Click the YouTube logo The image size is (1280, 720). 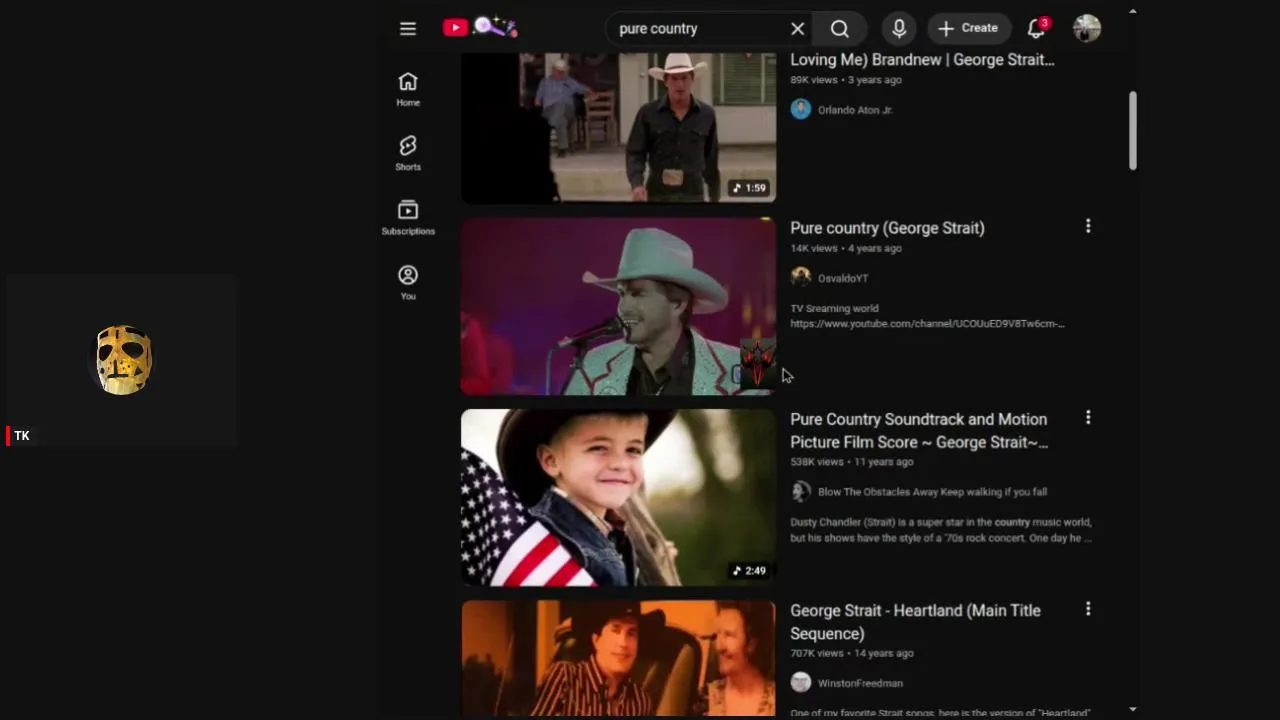[480, 28]
